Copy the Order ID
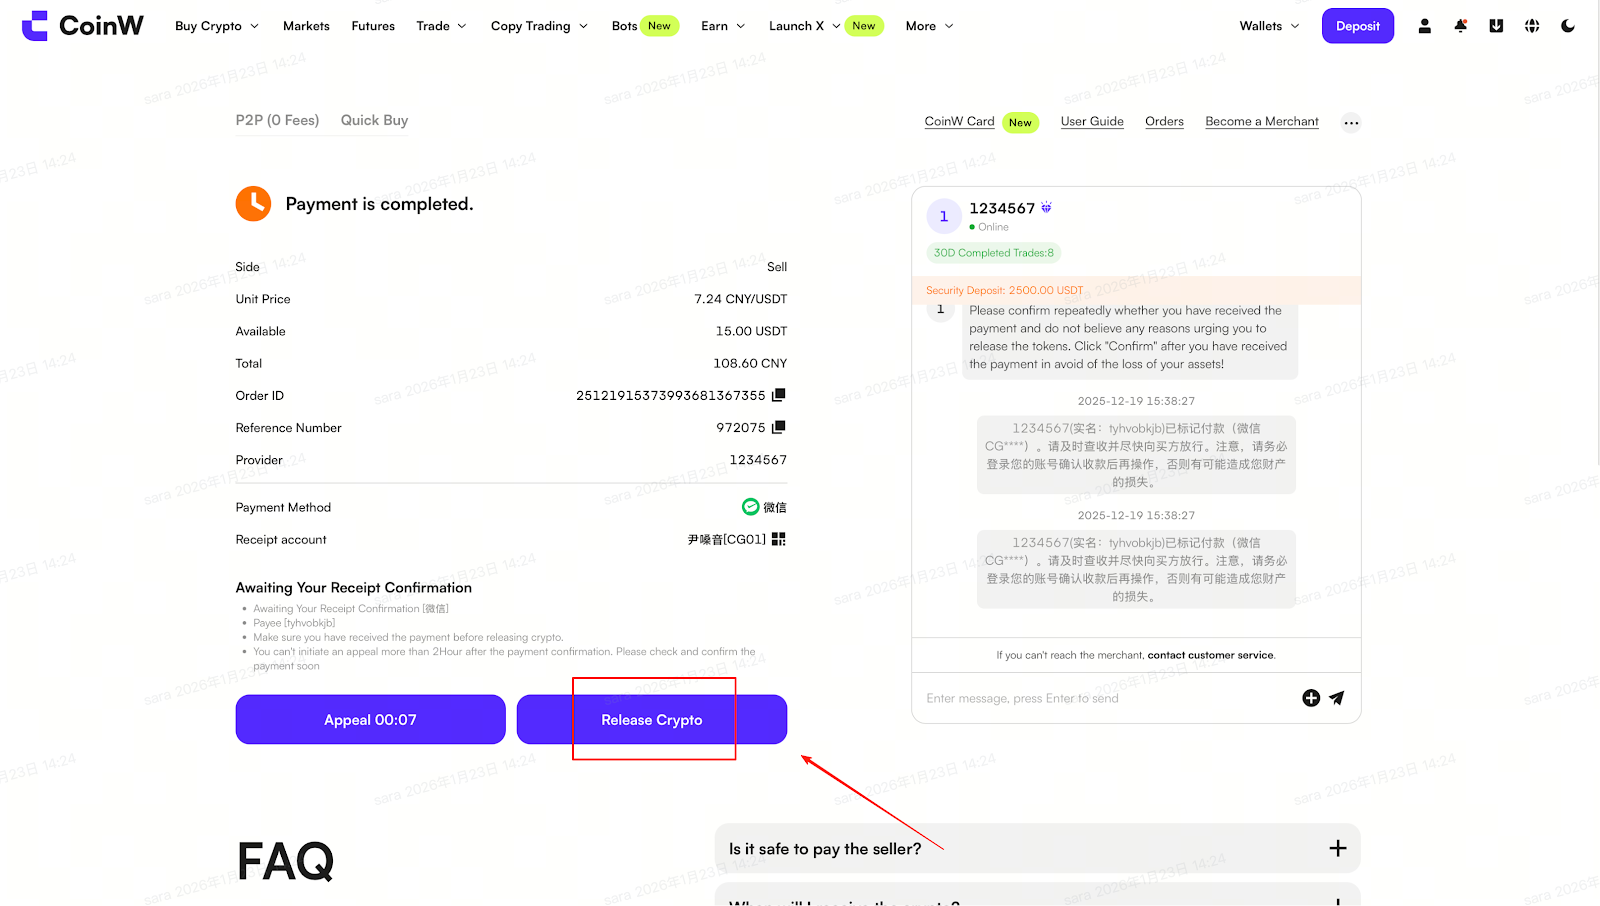Image resolution: width=1600 pixels, height=906 pixels. click(779, 395)
